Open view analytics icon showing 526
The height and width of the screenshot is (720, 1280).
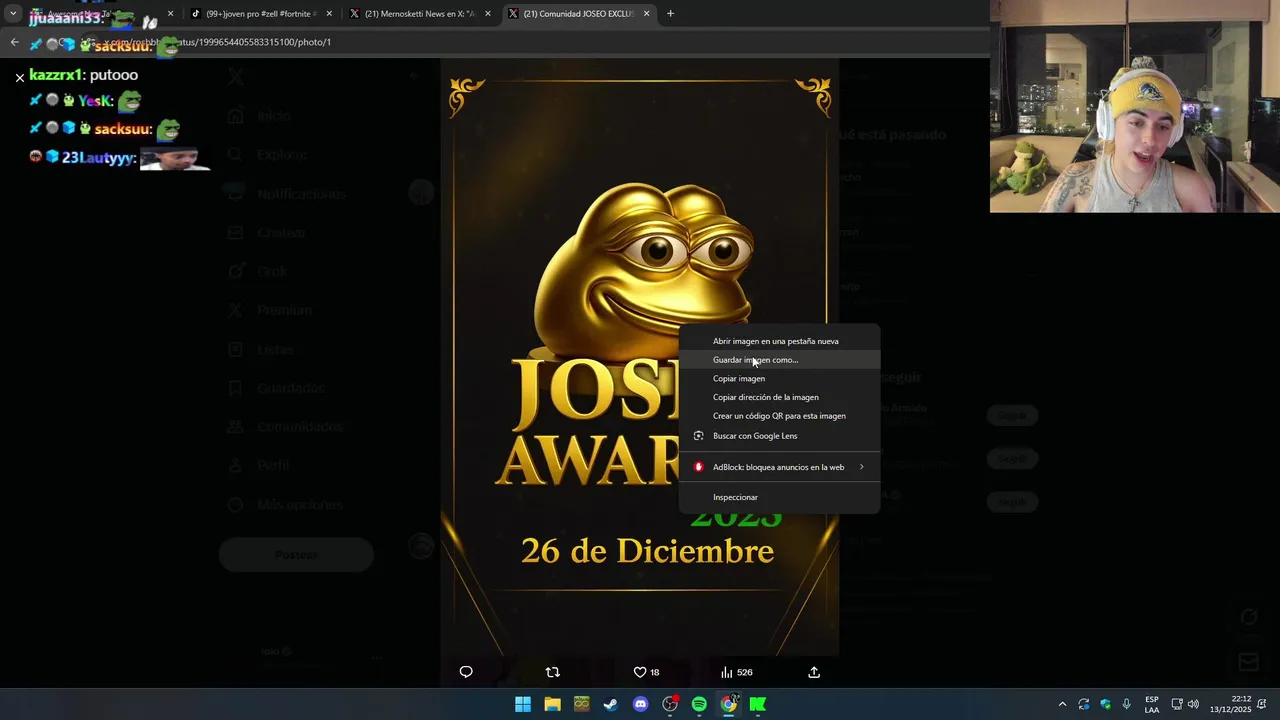tap(736, 672)
